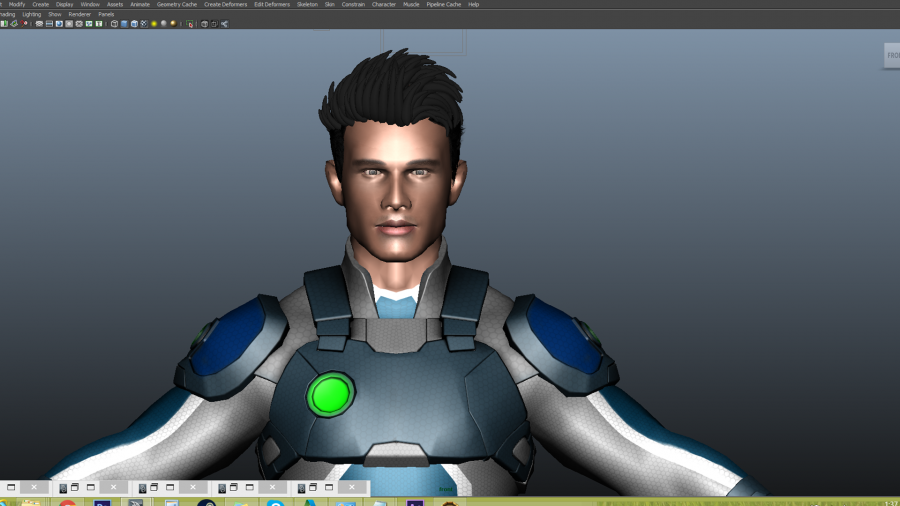Open Skype from the taskbar
This screenshot has width=900, height=506.
(x=275, y=503)
